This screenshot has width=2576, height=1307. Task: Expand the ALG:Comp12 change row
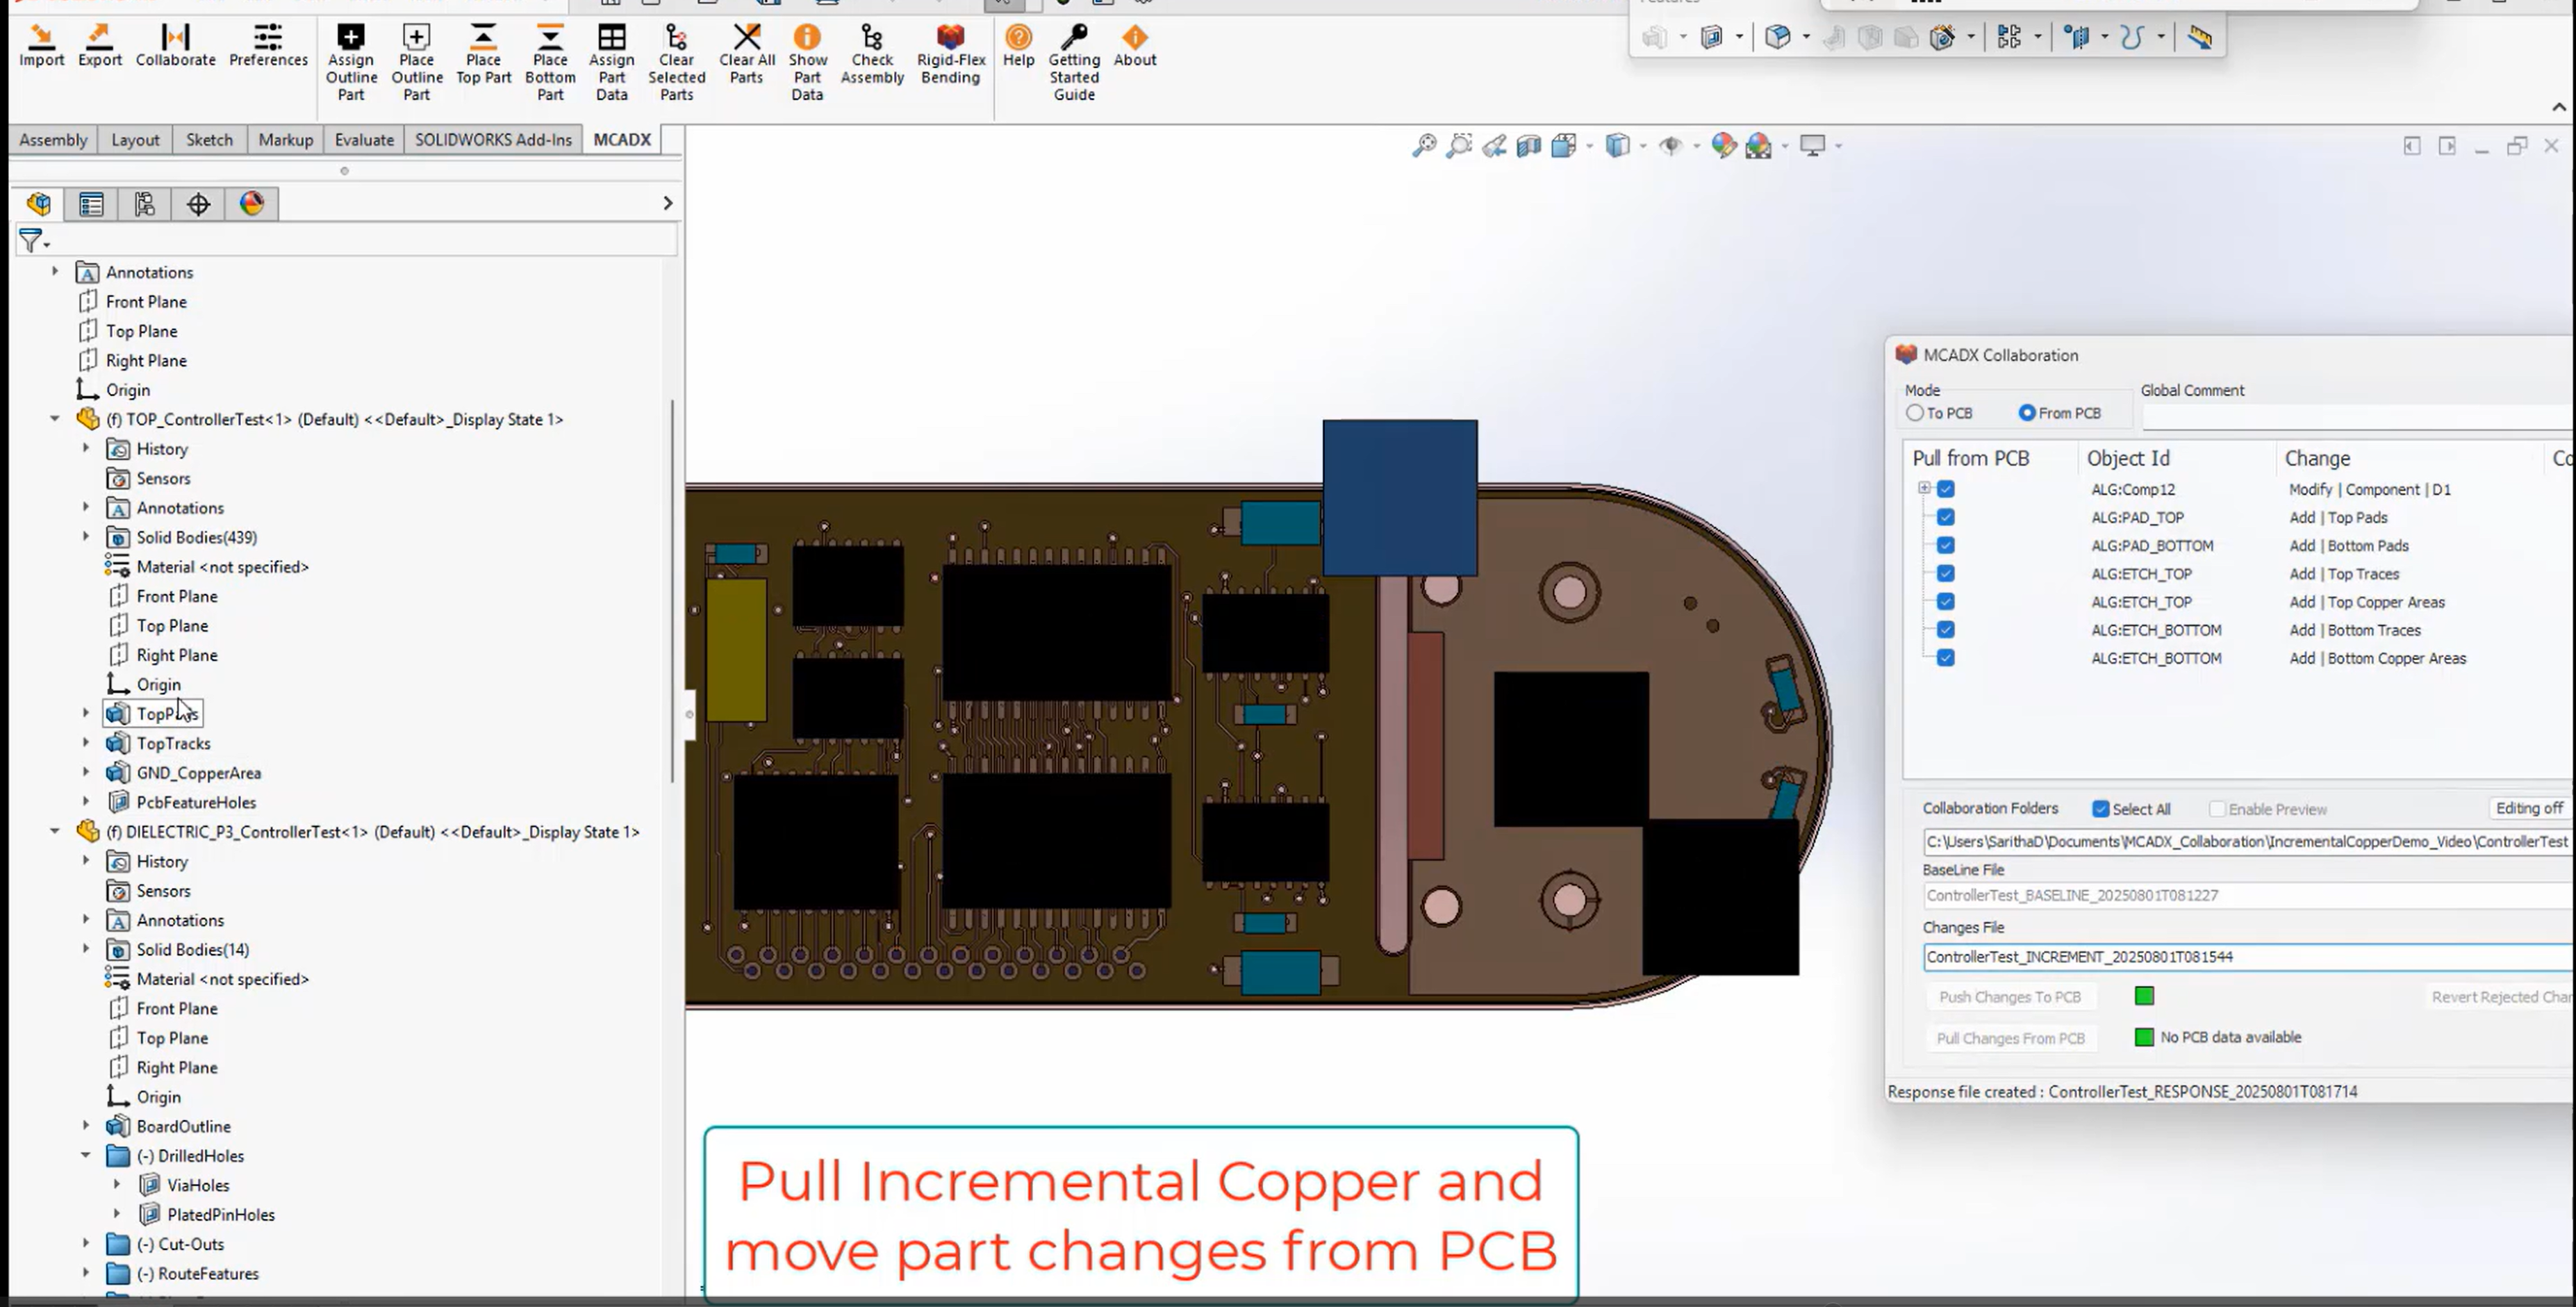1924,489
